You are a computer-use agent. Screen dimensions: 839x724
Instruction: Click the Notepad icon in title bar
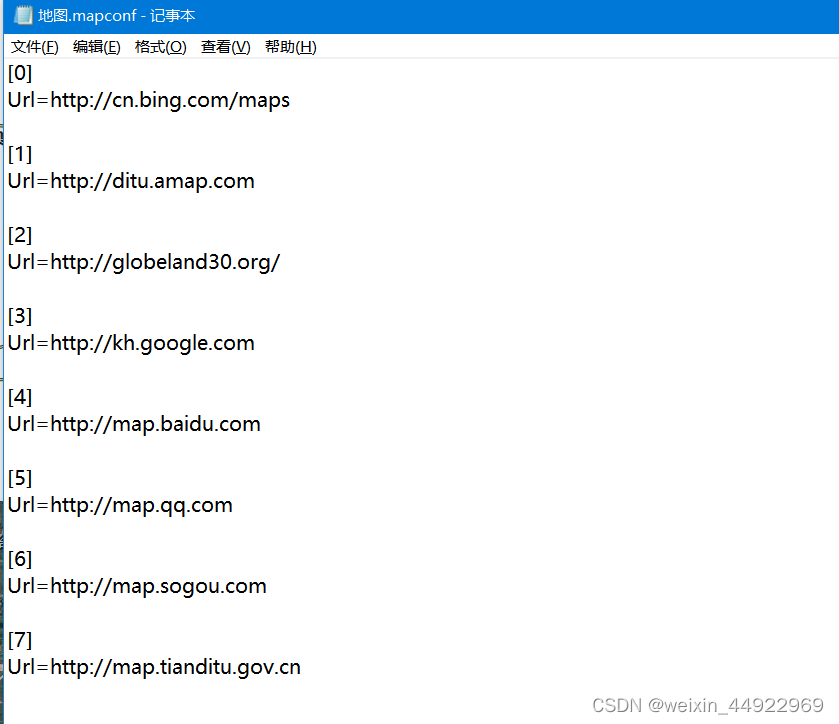click(x=23, y=15)
